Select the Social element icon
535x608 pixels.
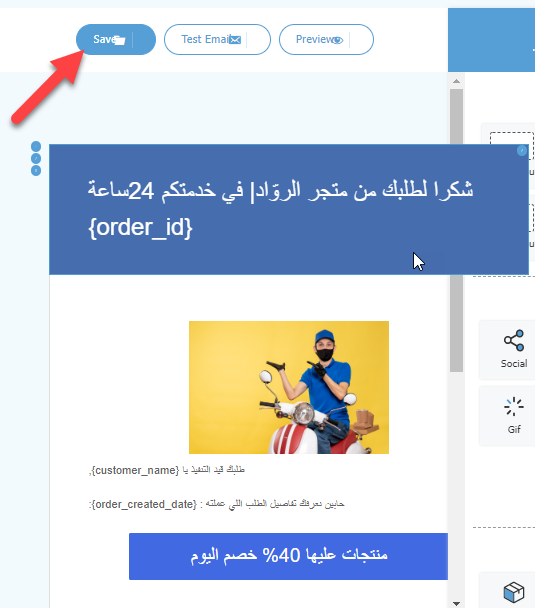point(514,340)
